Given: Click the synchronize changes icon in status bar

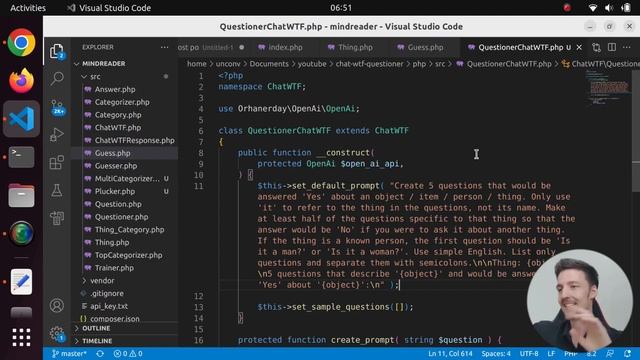Looking at the screenshot, I should 100,353.
